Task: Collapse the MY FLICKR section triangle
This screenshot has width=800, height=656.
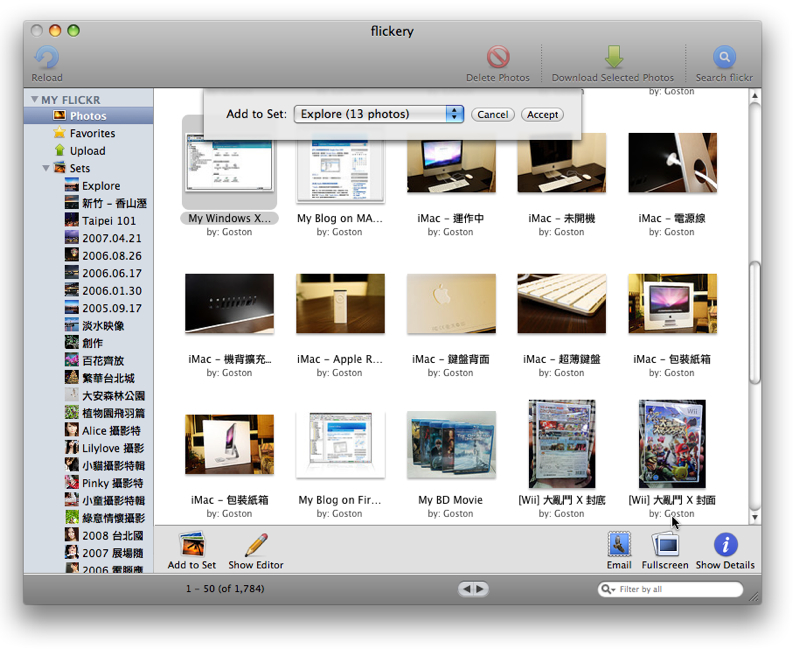Action: click(34, 99)
